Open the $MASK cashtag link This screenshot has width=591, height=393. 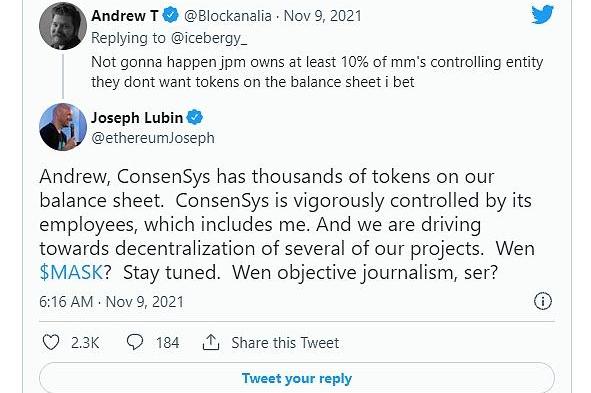[71, 272]
